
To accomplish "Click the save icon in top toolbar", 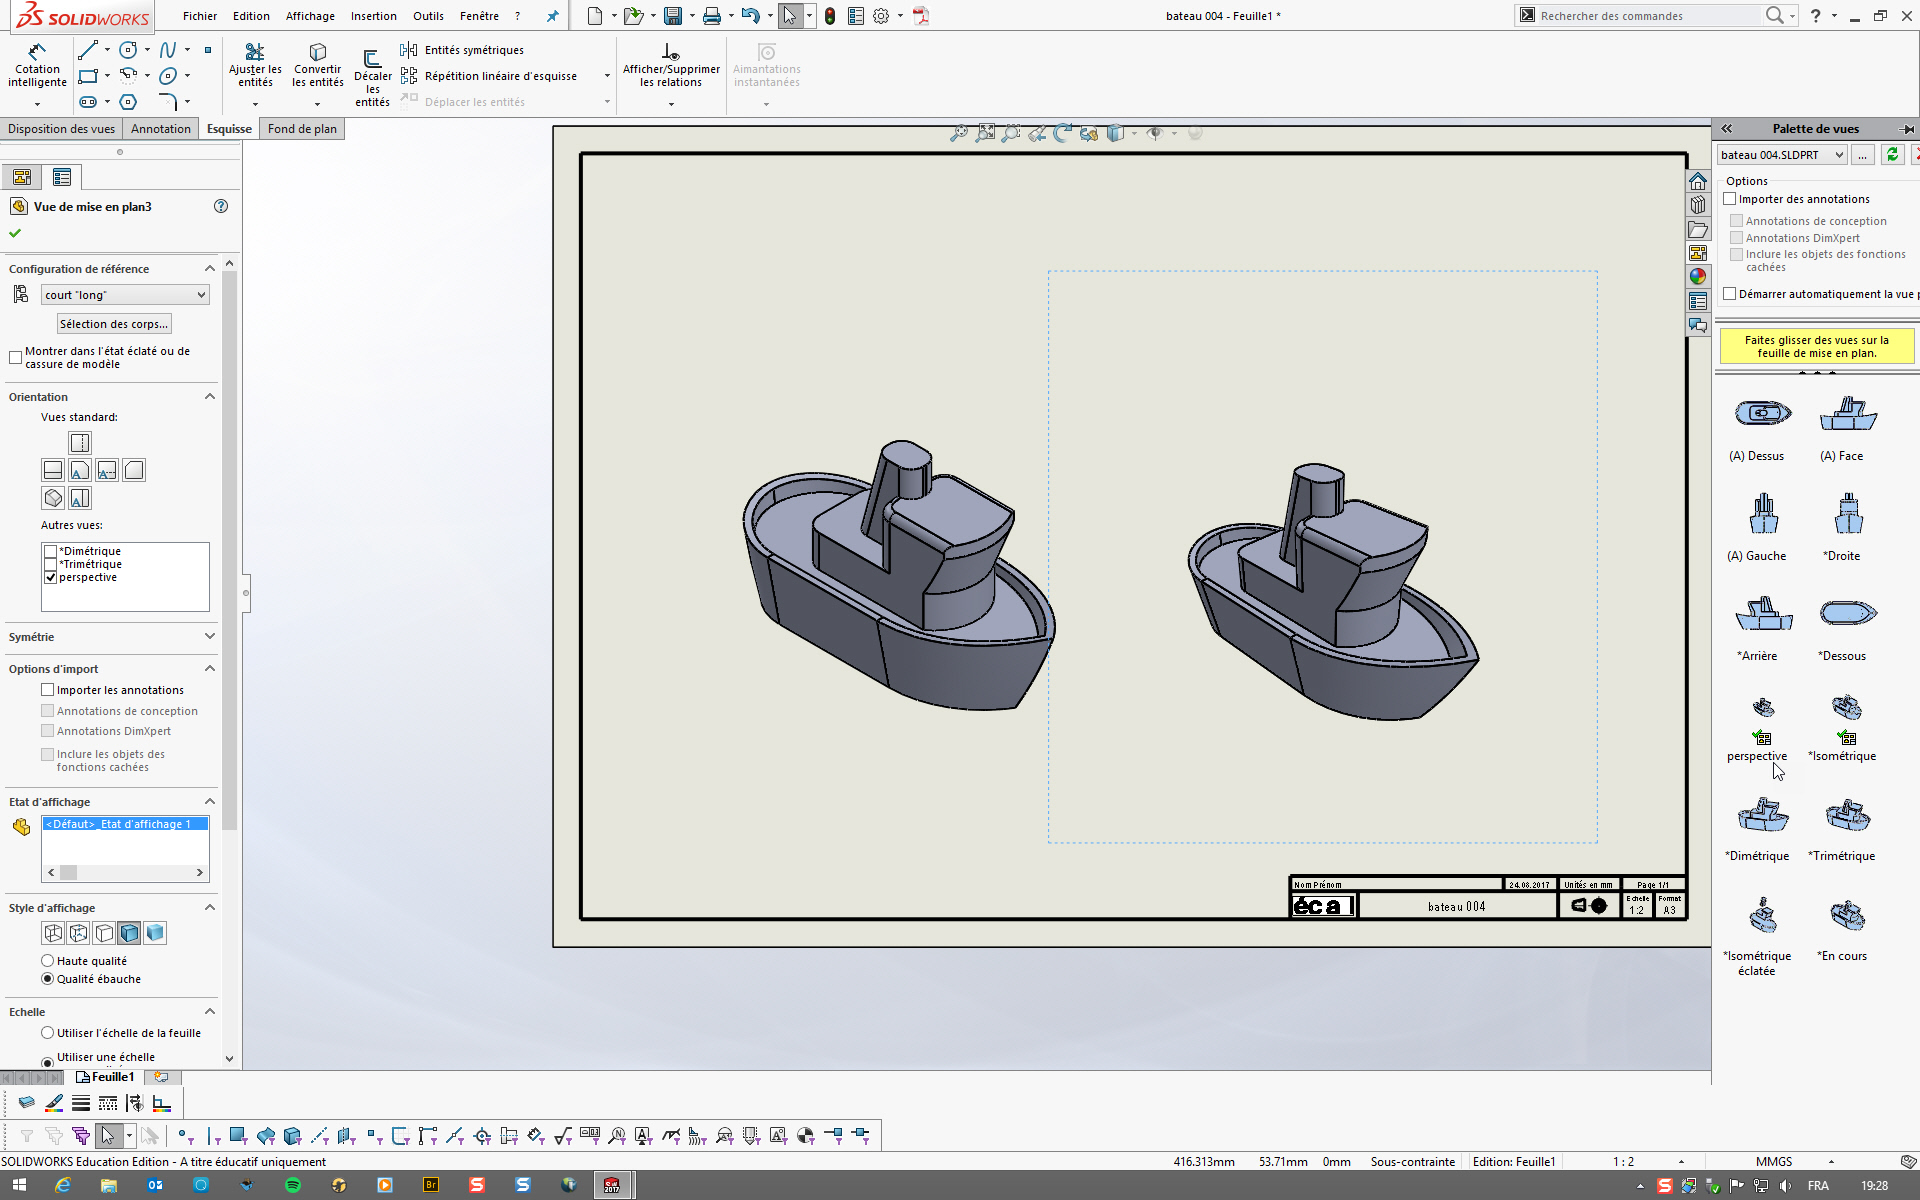I will [x=673, y=16].
